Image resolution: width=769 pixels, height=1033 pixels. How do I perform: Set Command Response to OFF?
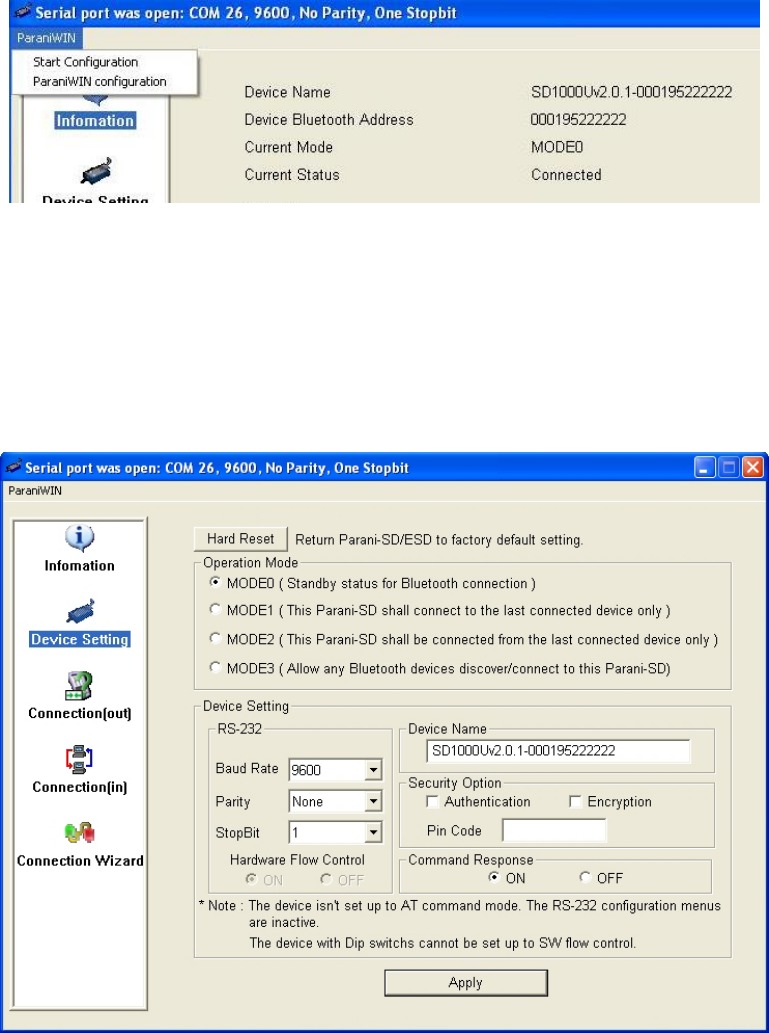[x=584, y=877]
